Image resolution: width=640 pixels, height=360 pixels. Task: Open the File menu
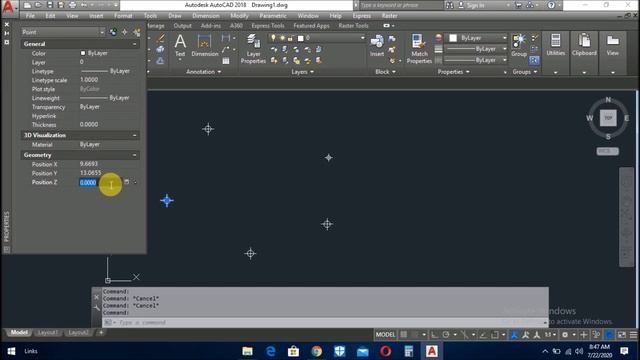30,16
